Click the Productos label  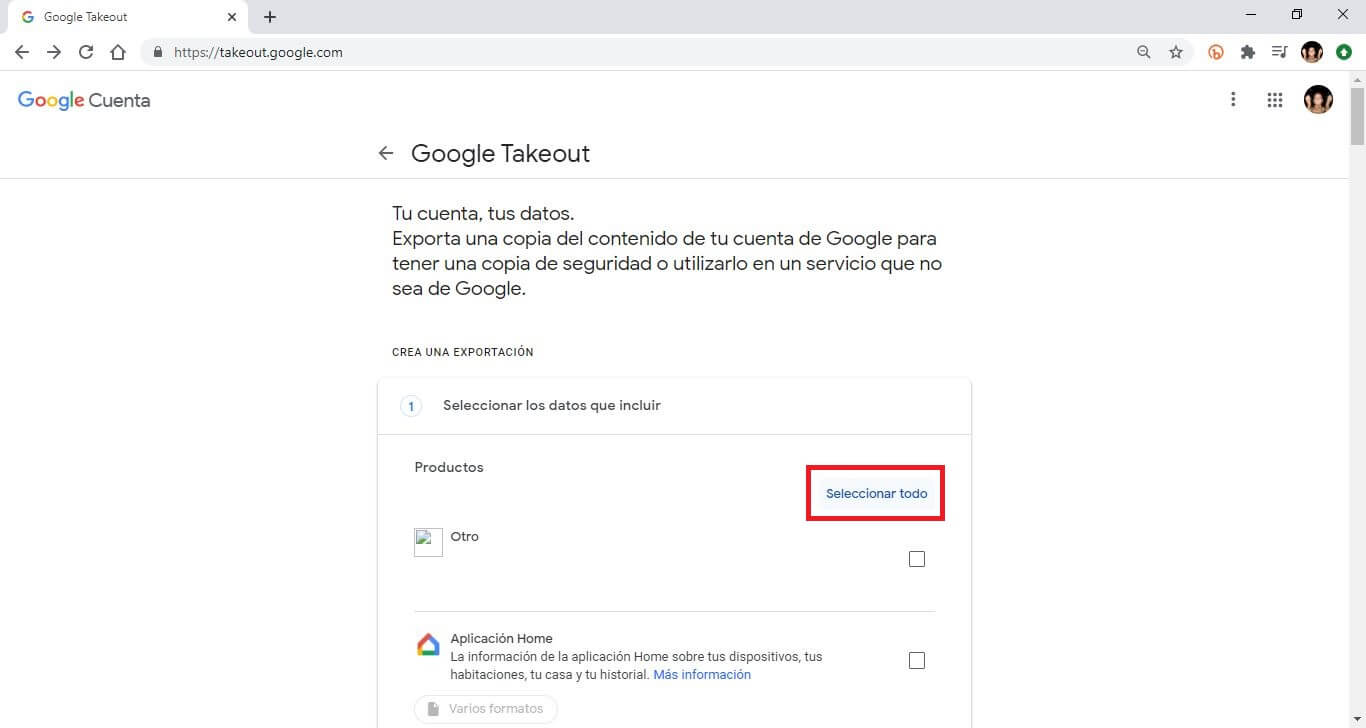[449, 467]
